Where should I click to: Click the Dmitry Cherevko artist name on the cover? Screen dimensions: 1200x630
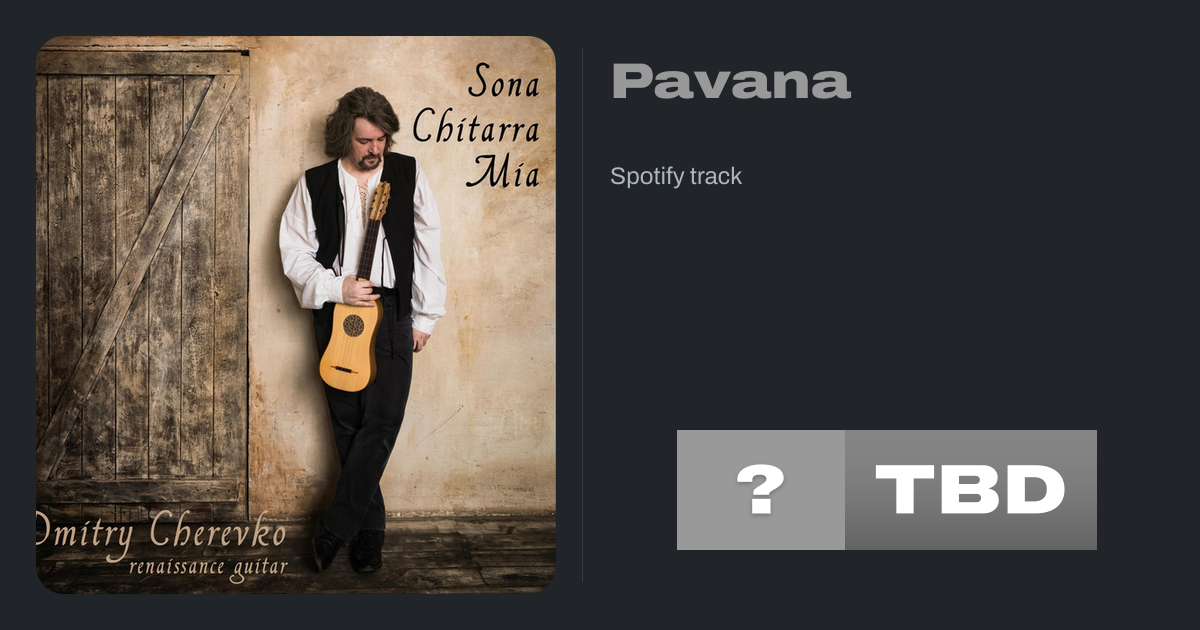tap(161, 533)
